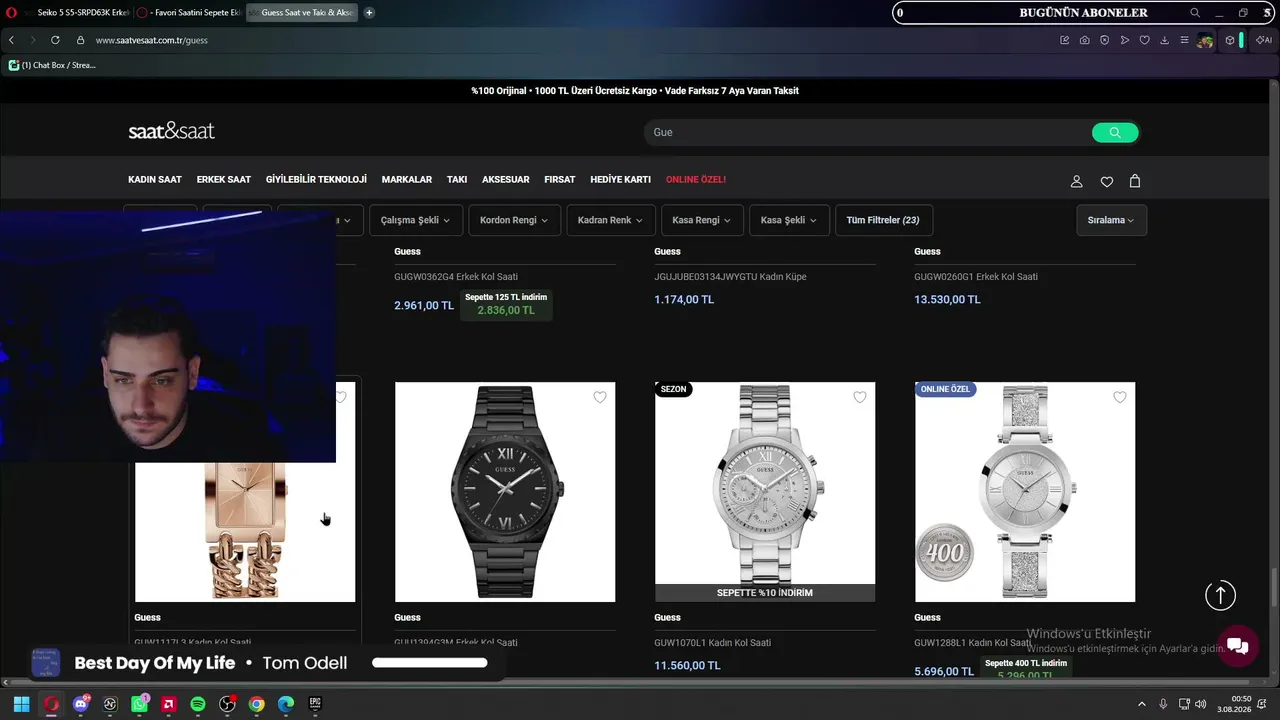The width and height of the screenshot is (1280, 720).
Task: Open OBS Studio from the taskbar
Action: coord(227,704)
